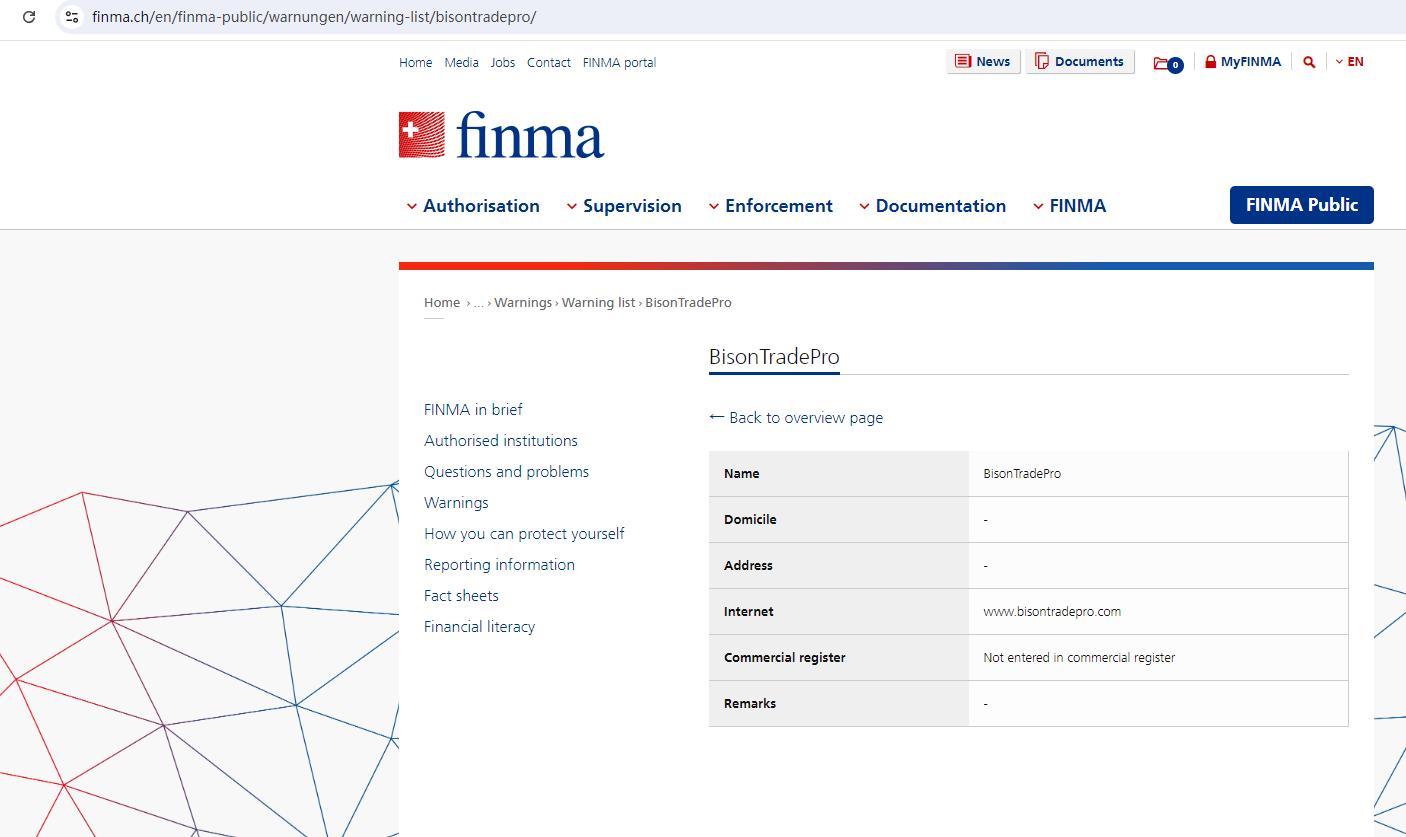This screenshot has width=1406, height=837.
Task: Open the Documentation navigation menu
Action: tap(932, 206)
